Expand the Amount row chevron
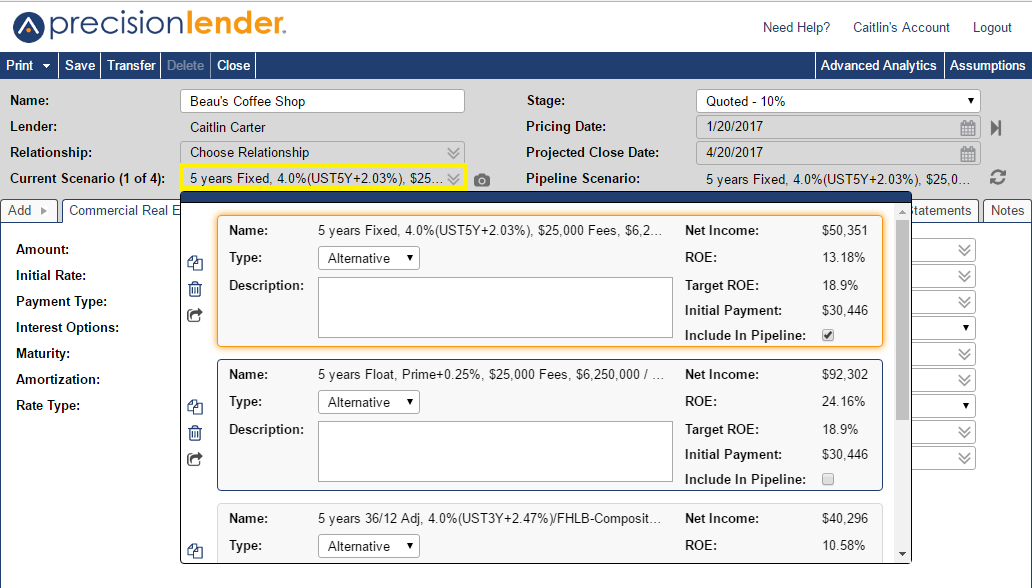This screenshot has height=588, width=1032. [964, 250]
